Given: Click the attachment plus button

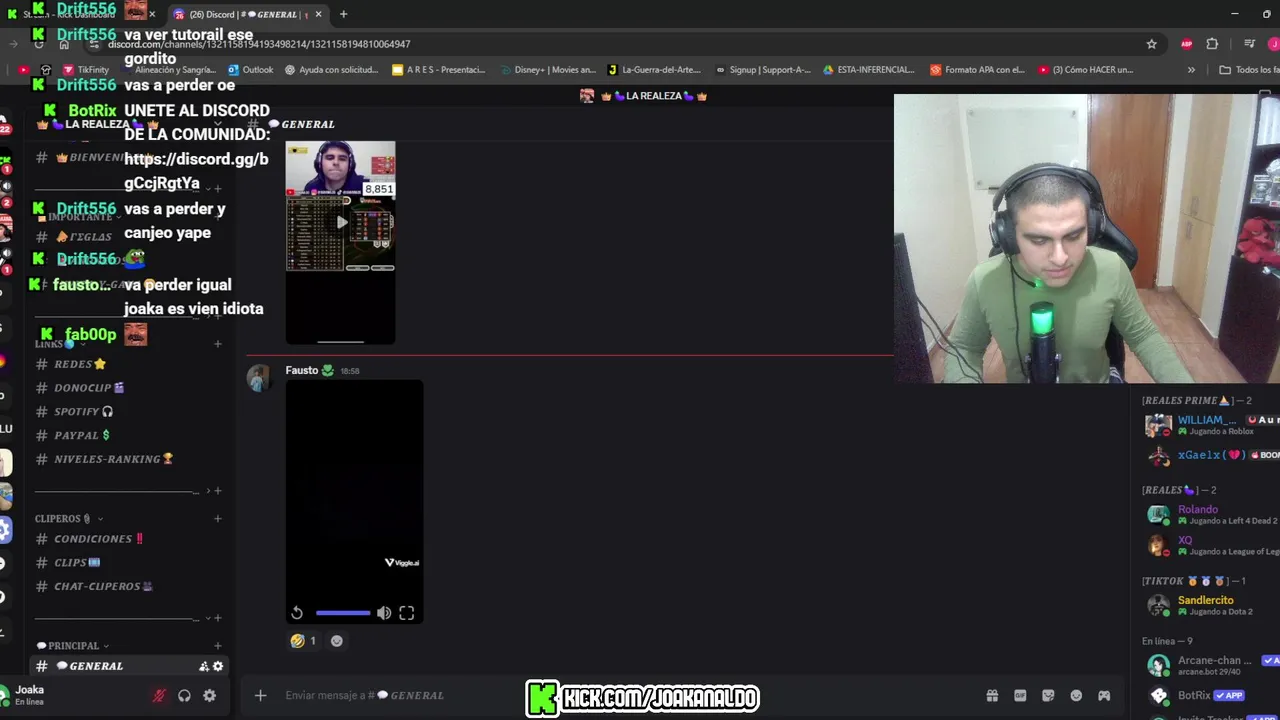Looking at the screenshot, I should 260,695.
